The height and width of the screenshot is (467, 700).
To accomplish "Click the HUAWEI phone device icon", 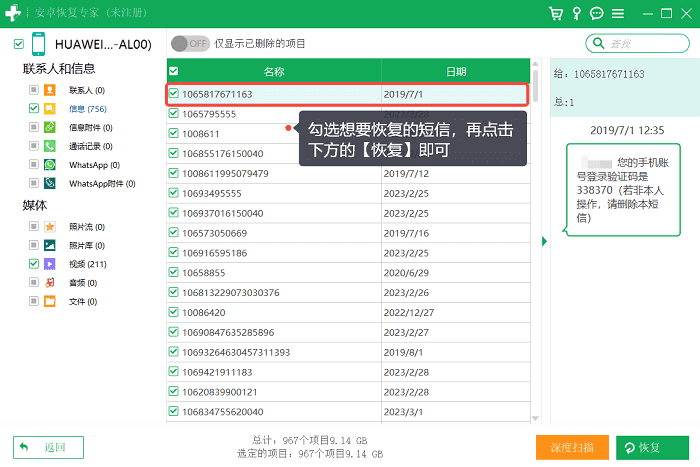I will [38, 44].
